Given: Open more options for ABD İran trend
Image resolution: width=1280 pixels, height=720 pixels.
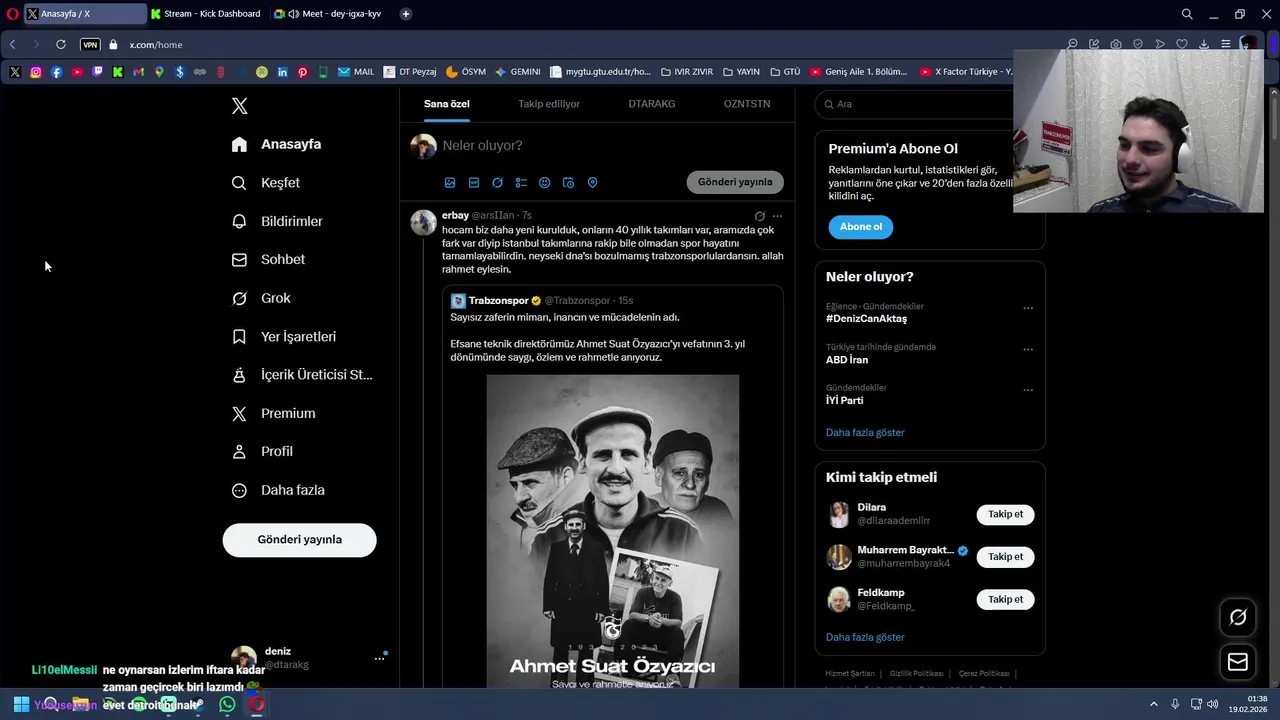Looking at the screenshot, I should click(1028, 350).
